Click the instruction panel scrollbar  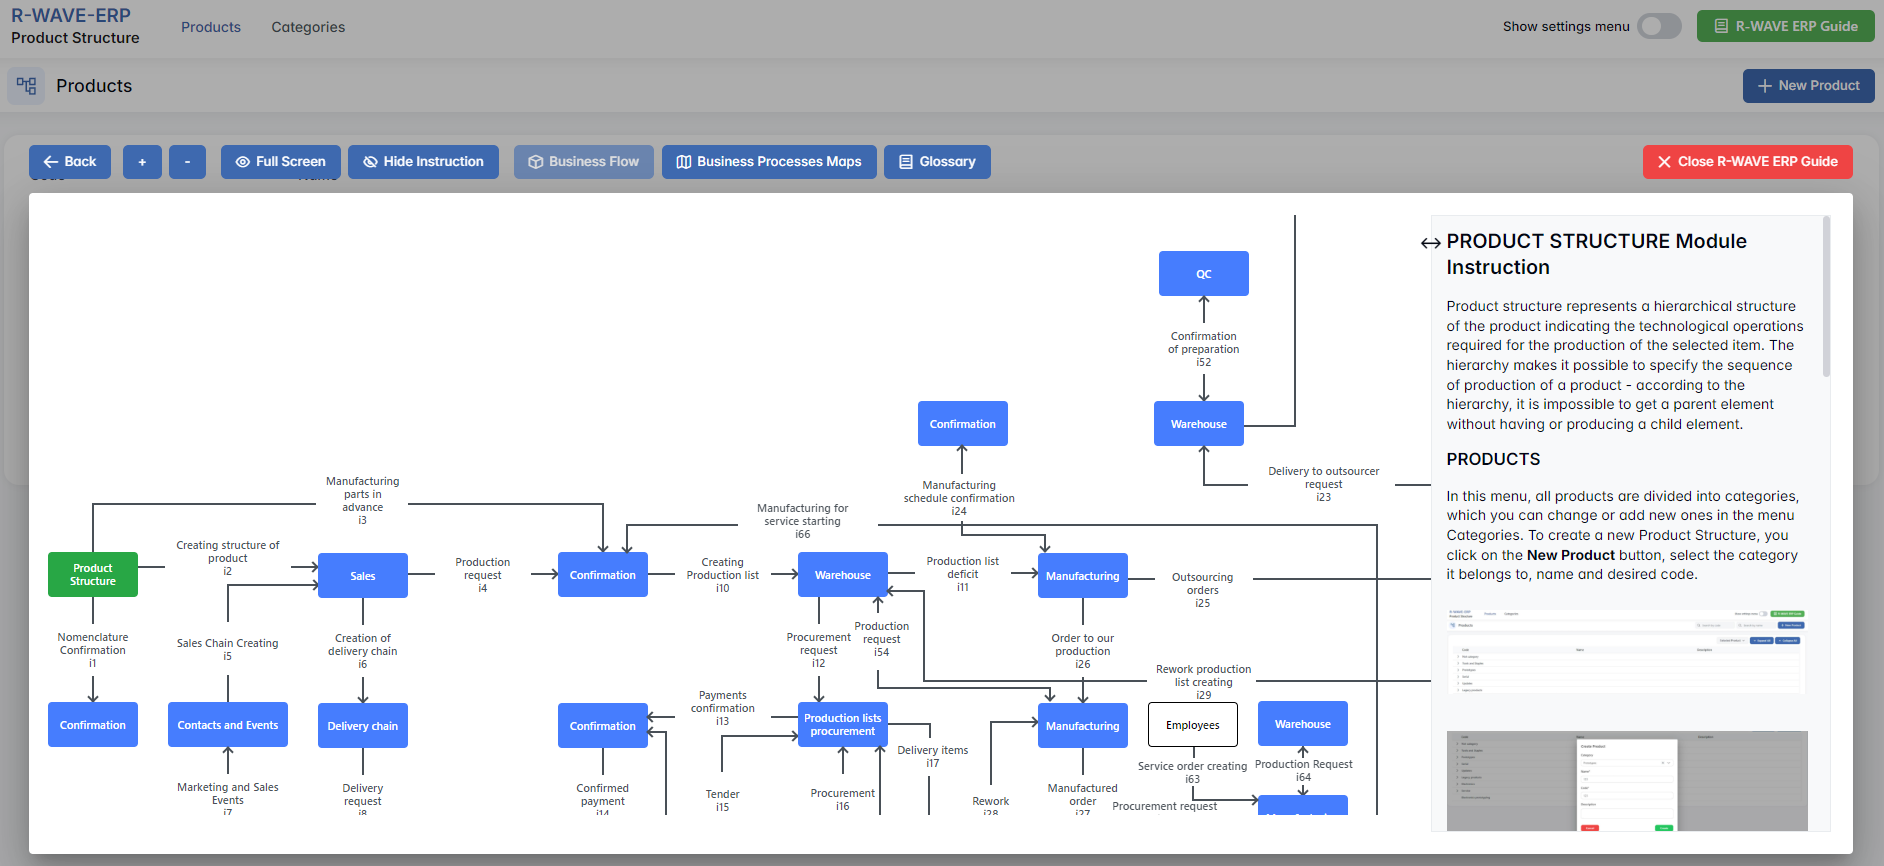pos(1826,300)
